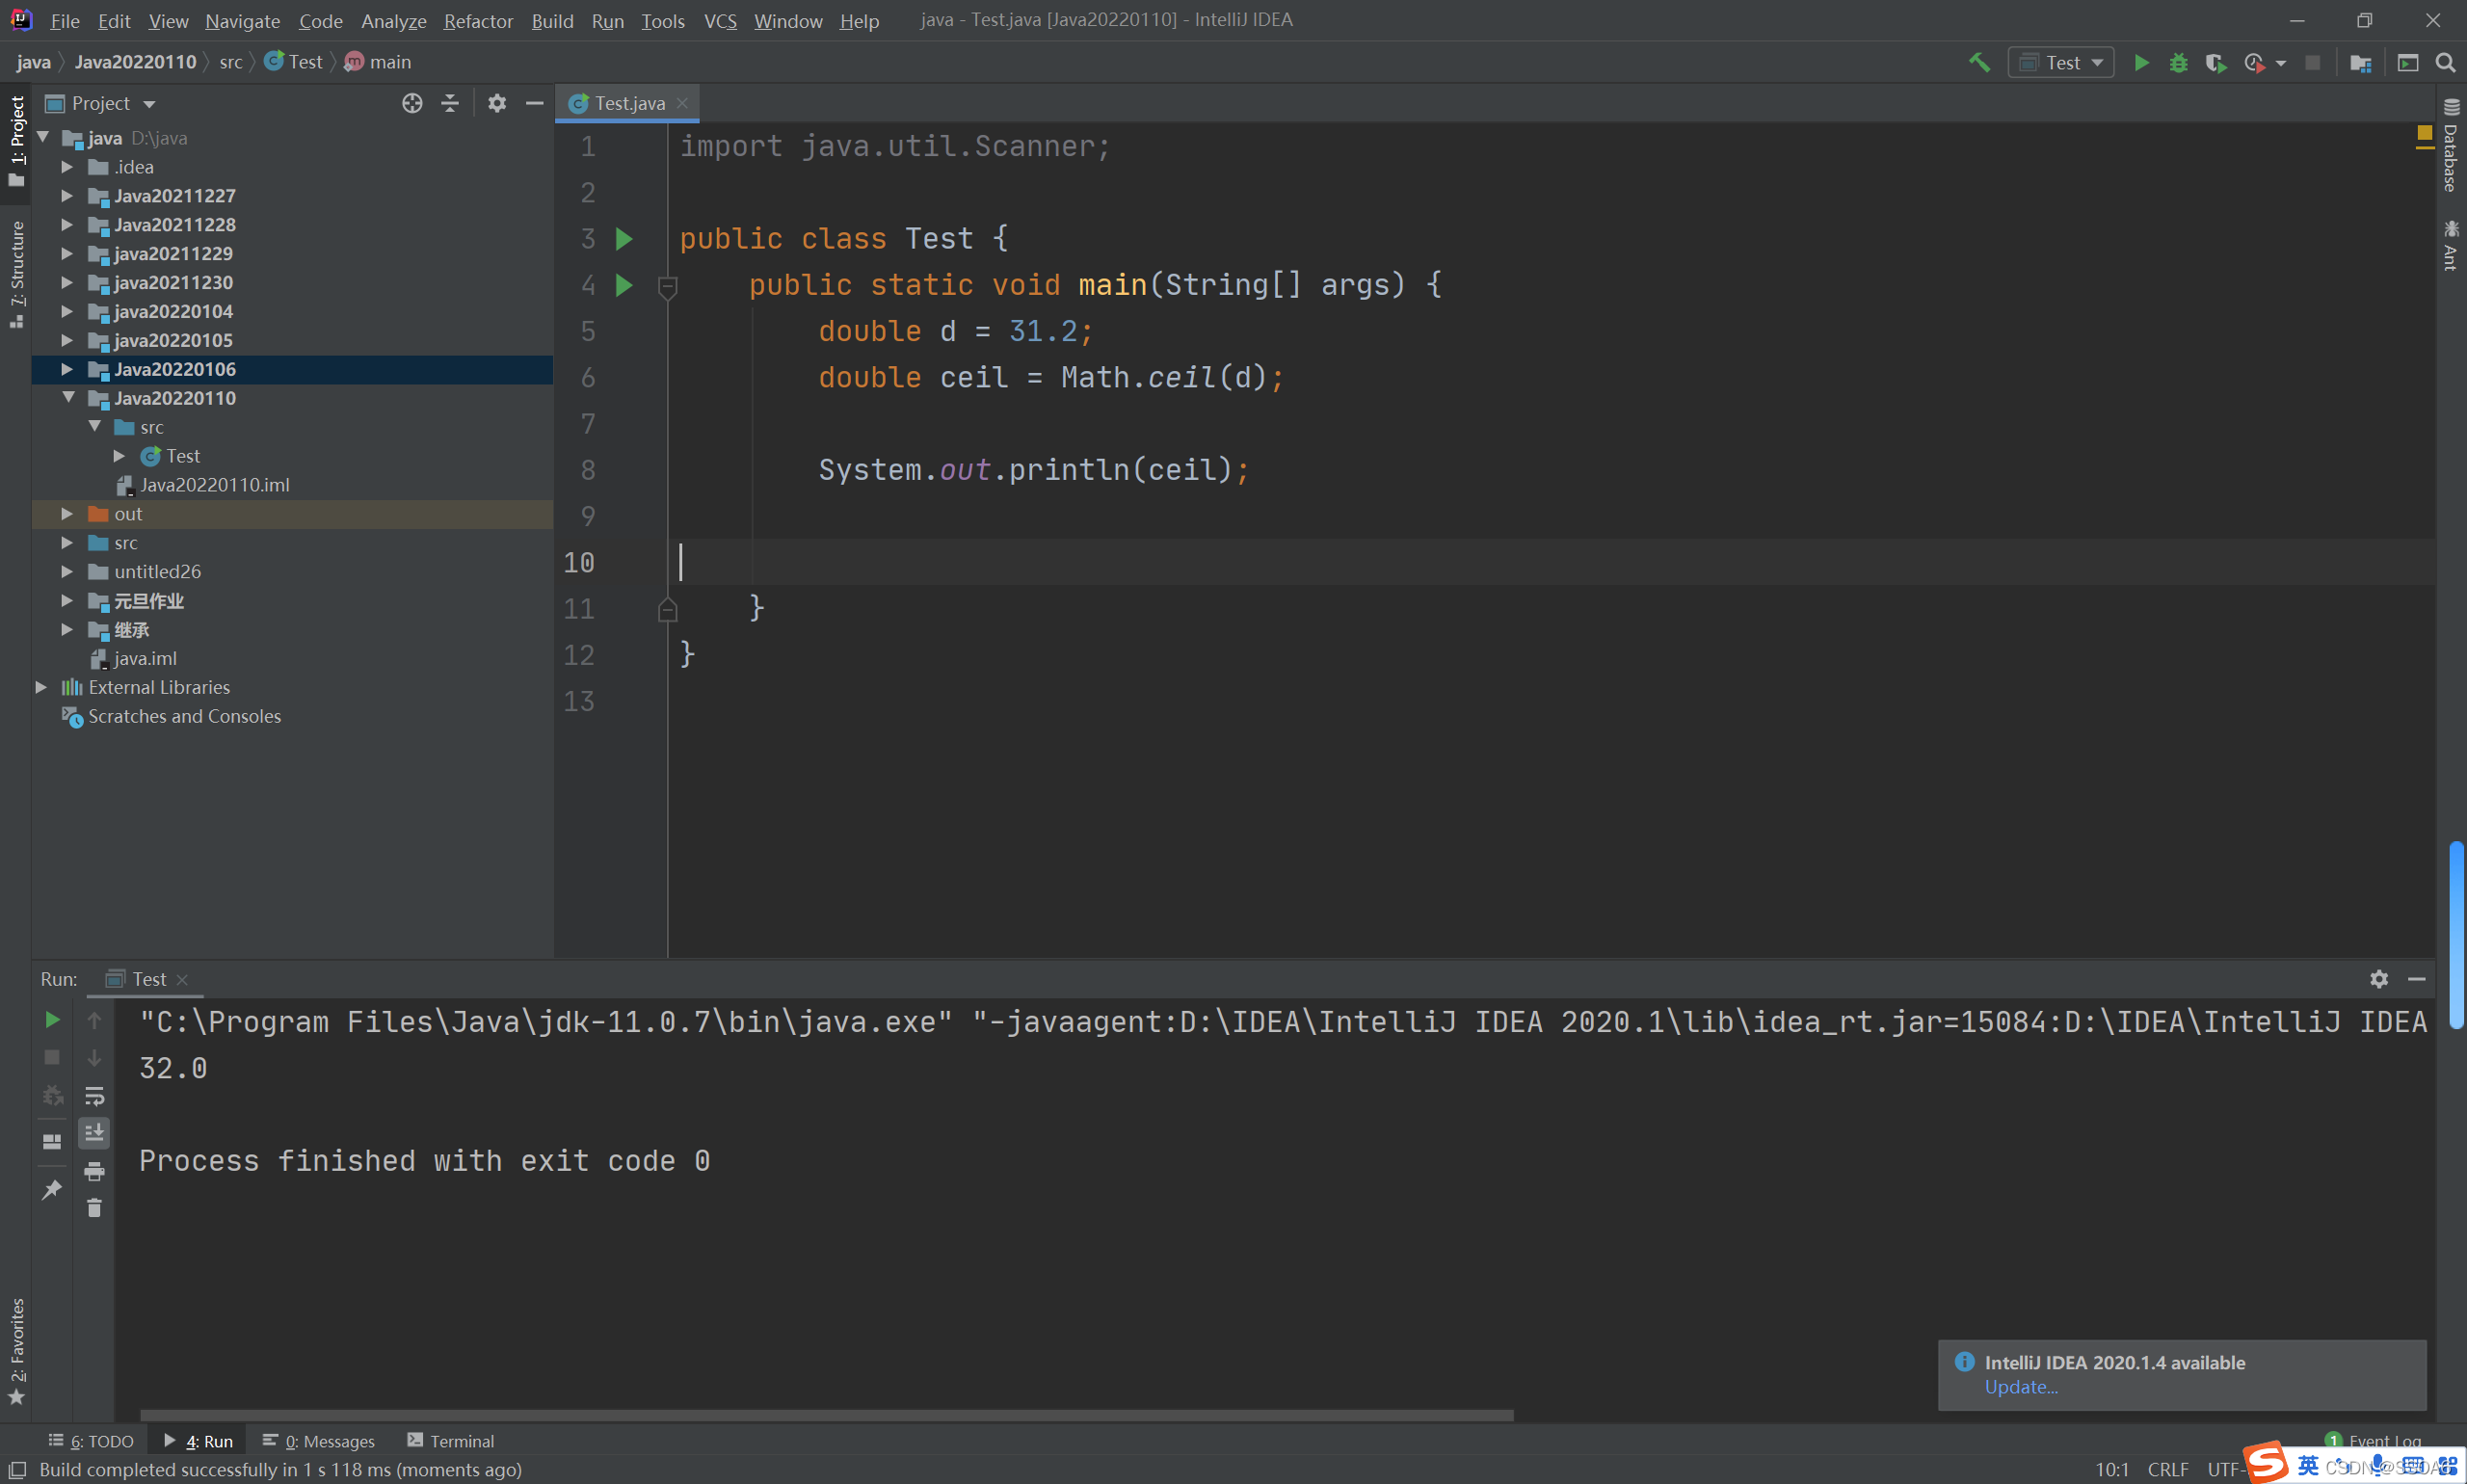2467x1484 pixels.
Task: Select Java20220110.iml file in tree
Action: 215,485
